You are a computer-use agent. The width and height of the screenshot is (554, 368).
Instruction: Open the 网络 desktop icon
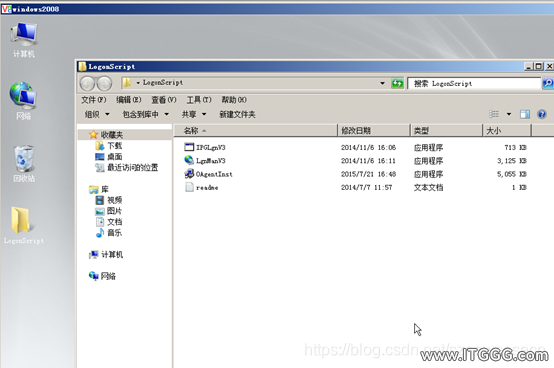click(x=23, y=100)
